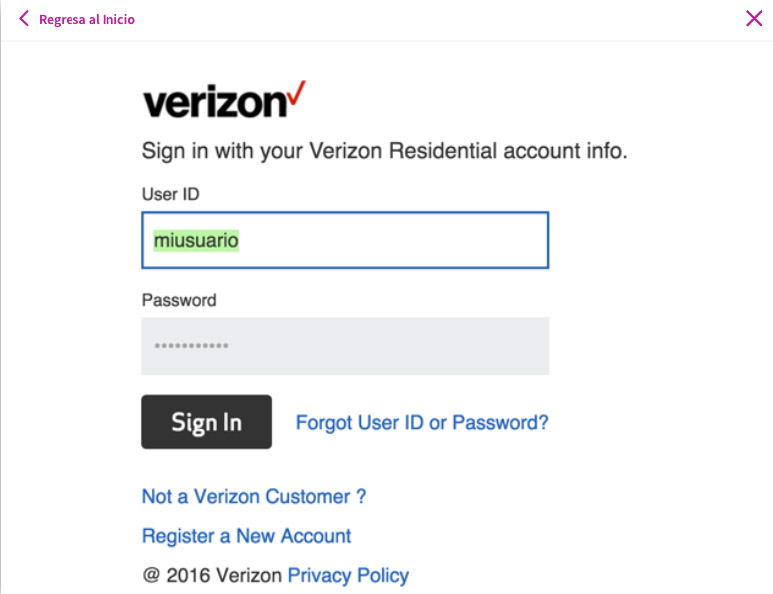The width and height of the screenshot is (773, 594).
Task: Click the masked password dots
Action: point(191,346)
